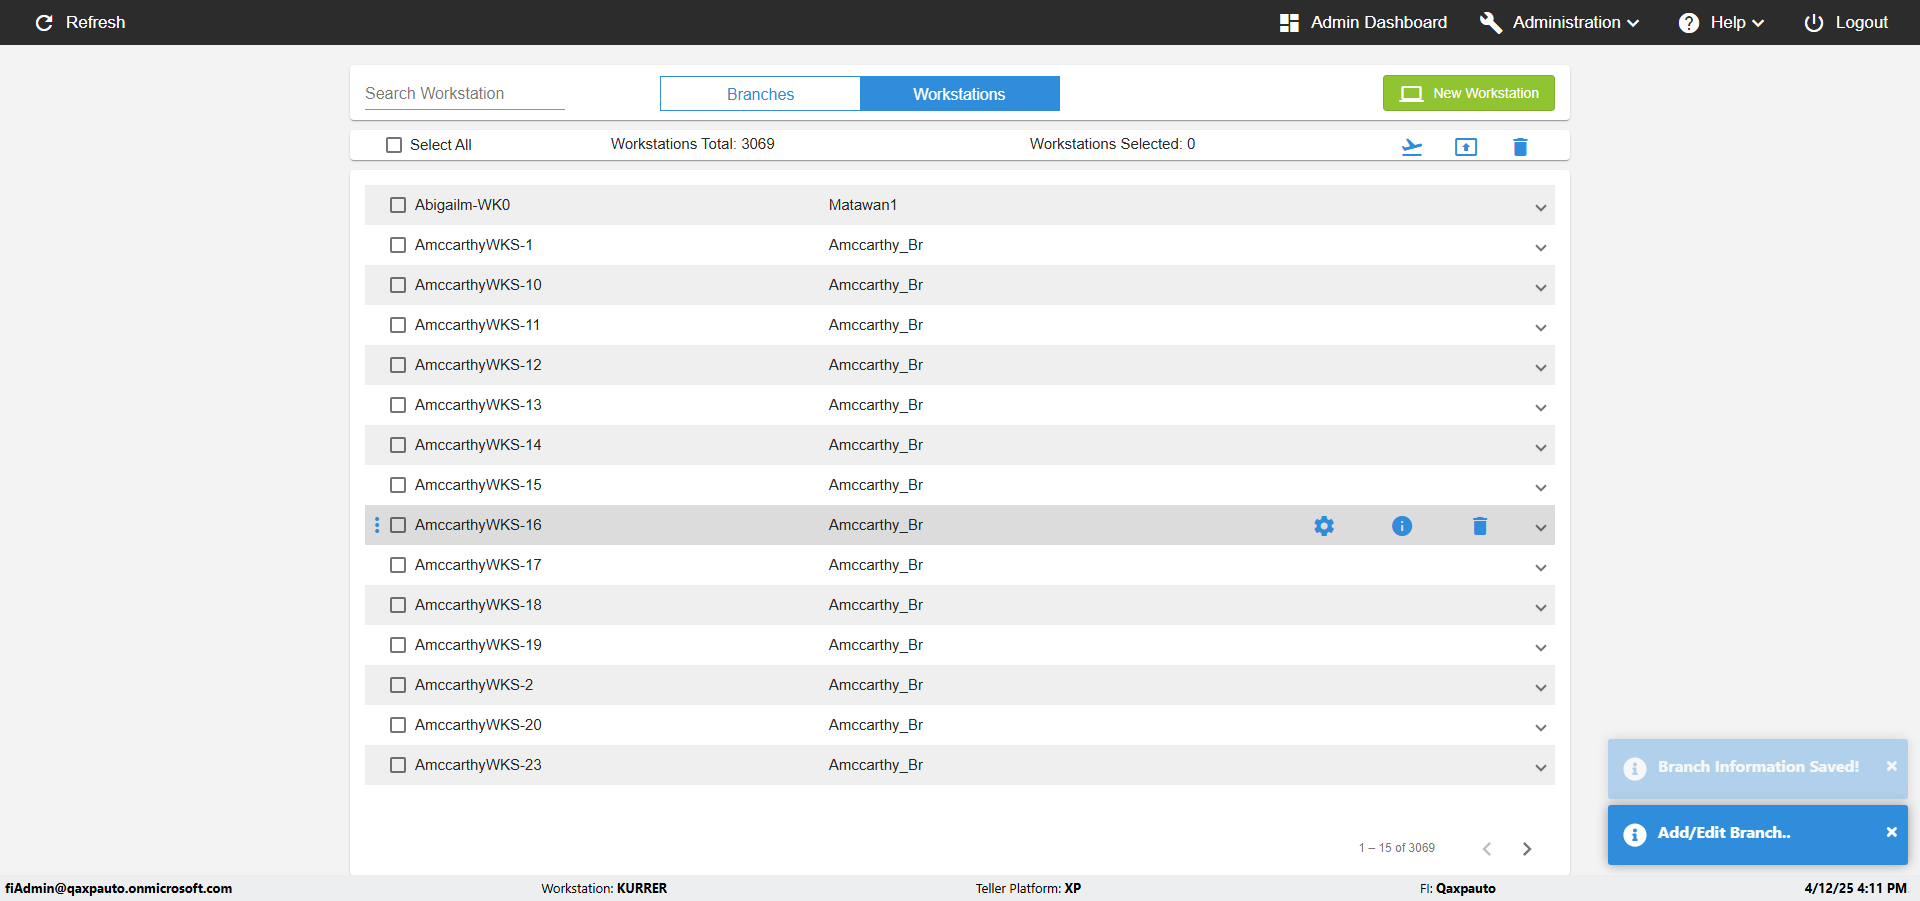This screenshot has height=901, width=1920.
Task: Click workstation name AmccarthyWKS-17
Action: pyautogui.click(x=478, y=565)
